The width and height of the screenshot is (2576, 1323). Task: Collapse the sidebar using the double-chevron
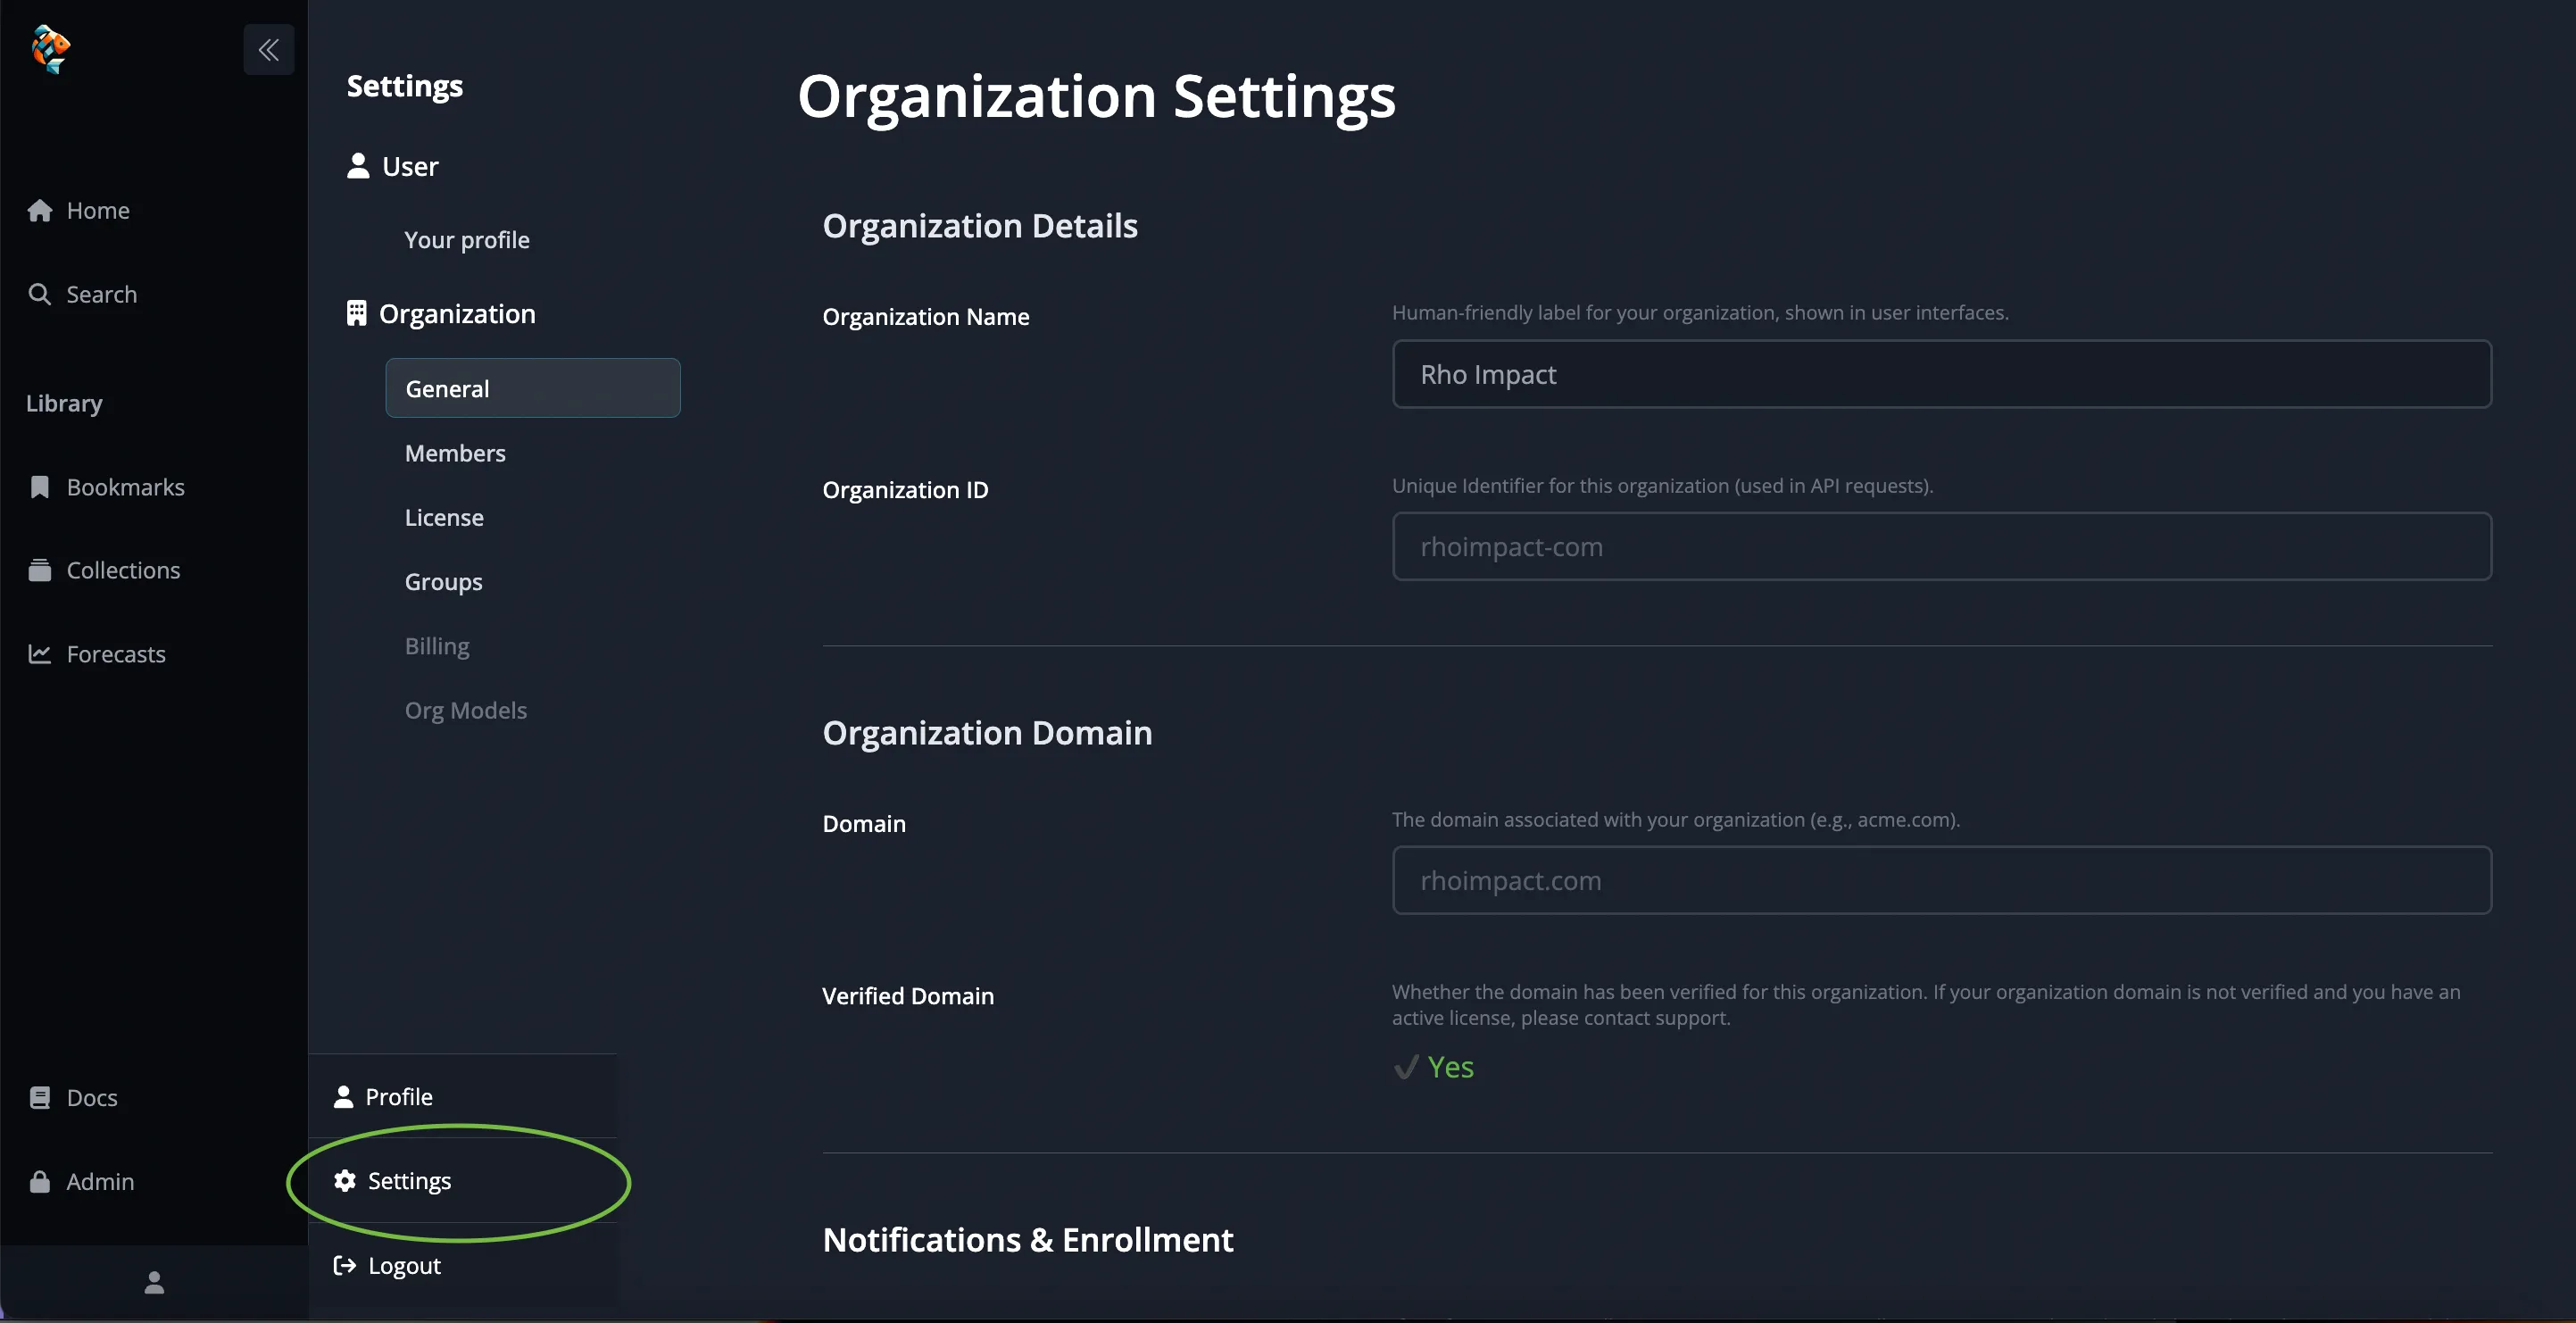point(267,49)
